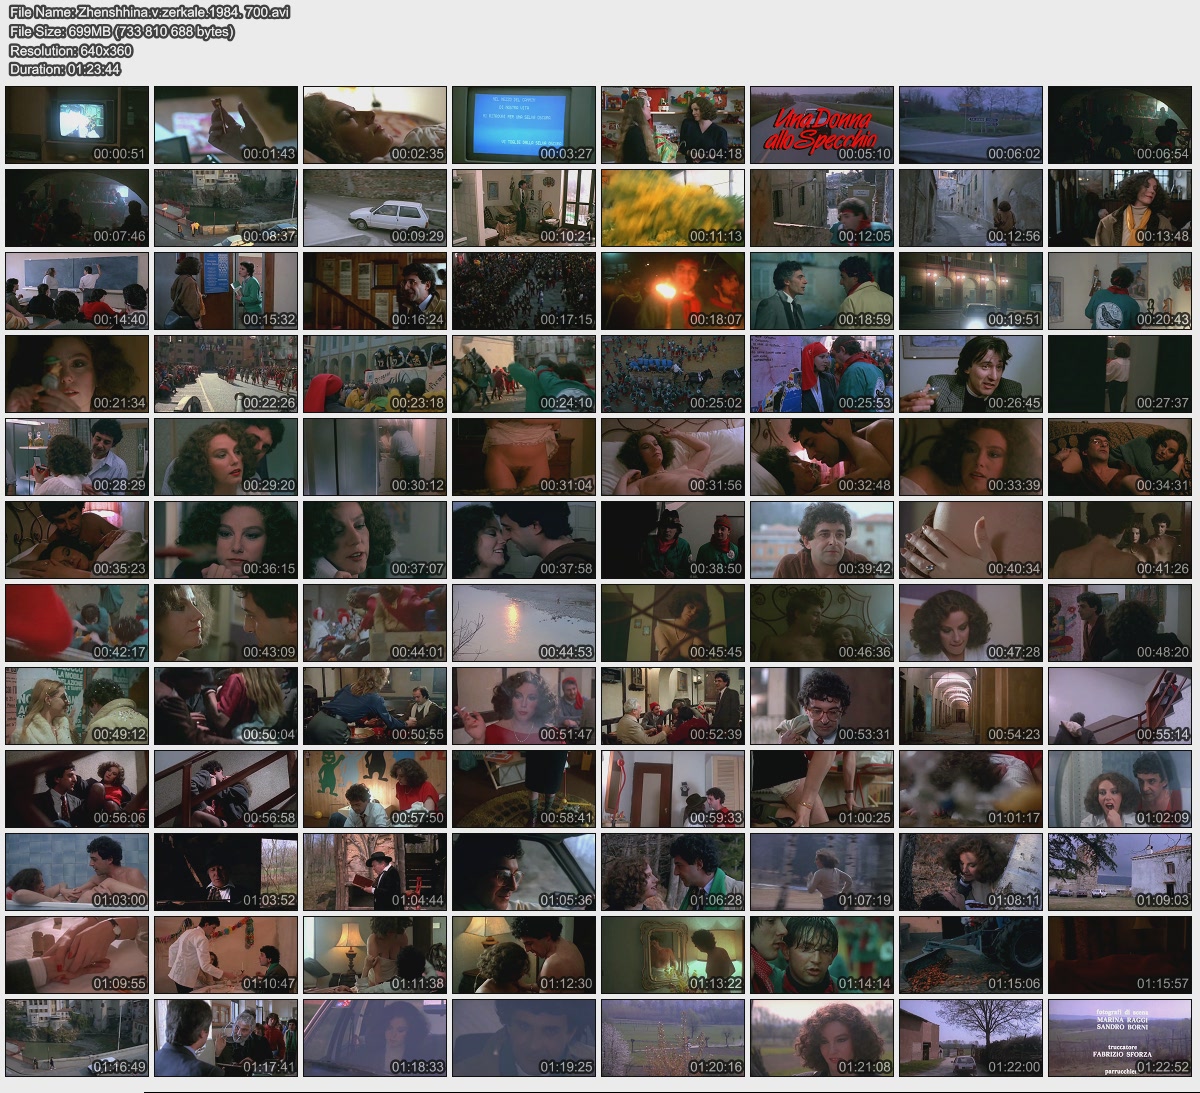Open the torch flame frame at 00:18:07

673,291
